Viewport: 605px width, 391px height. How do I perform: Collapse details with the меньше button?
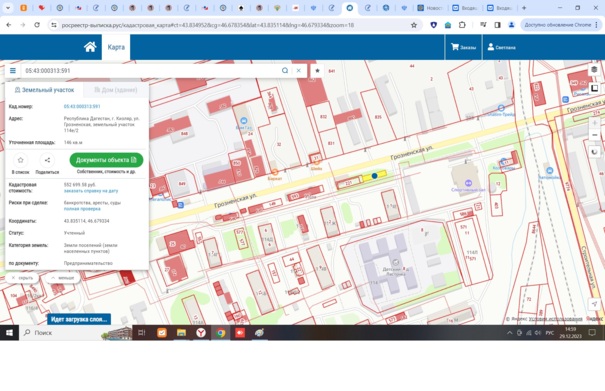[63, 278]
